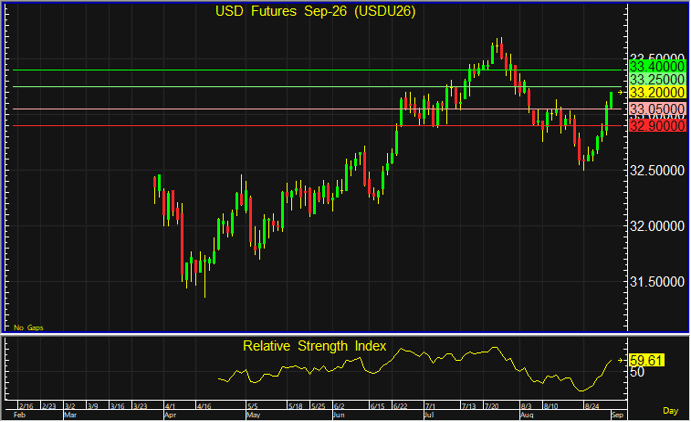Click the yellow arrow beside 33.20000

(x=620, y=92)
